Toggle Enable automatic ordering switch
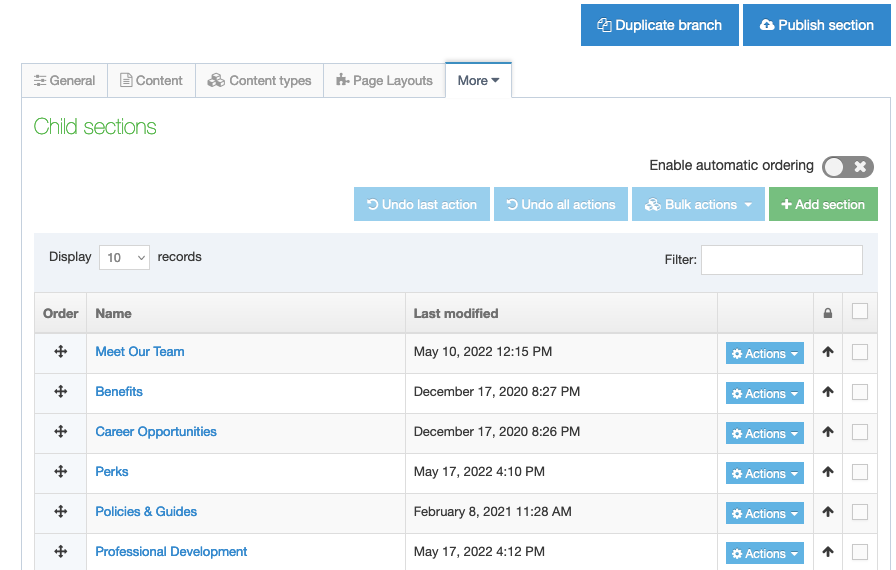This screenshot has width=896, height=570. coord(847,167)
